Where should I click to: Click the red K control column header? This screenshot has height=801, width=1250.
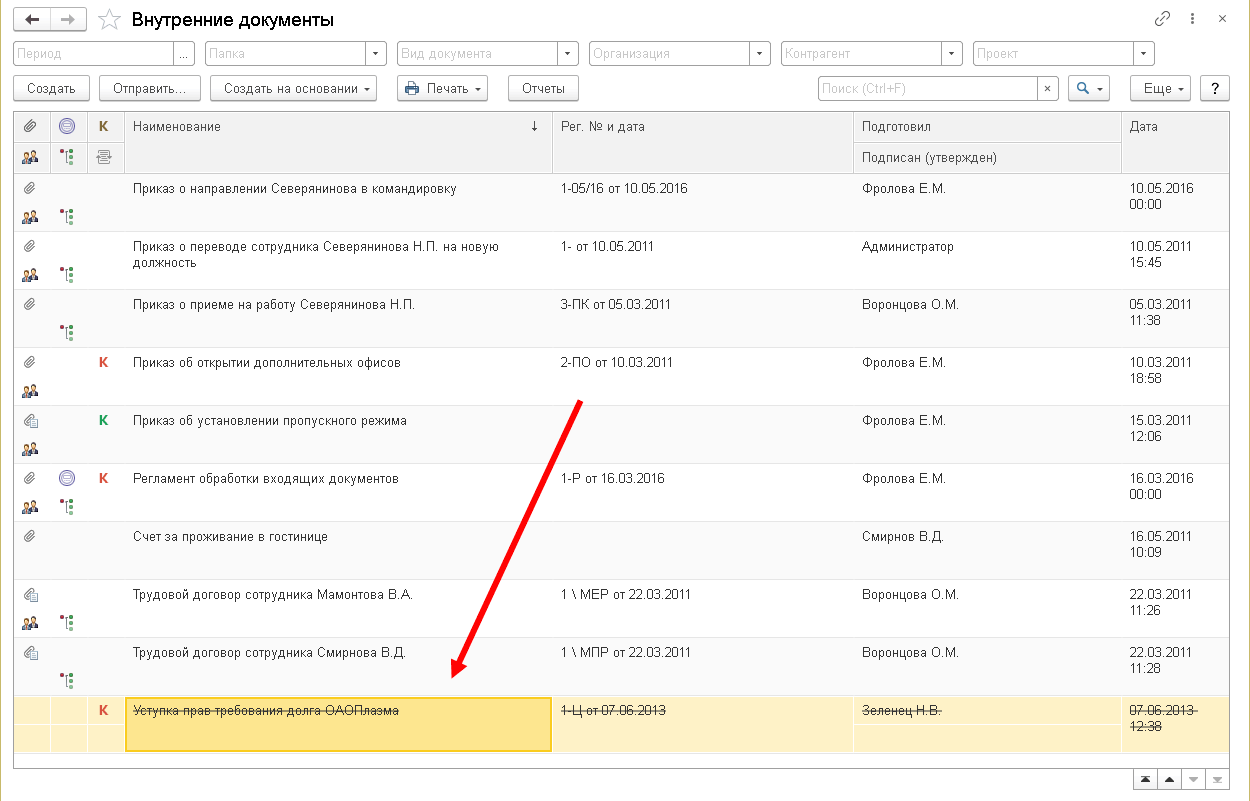[x=103, y=127]
